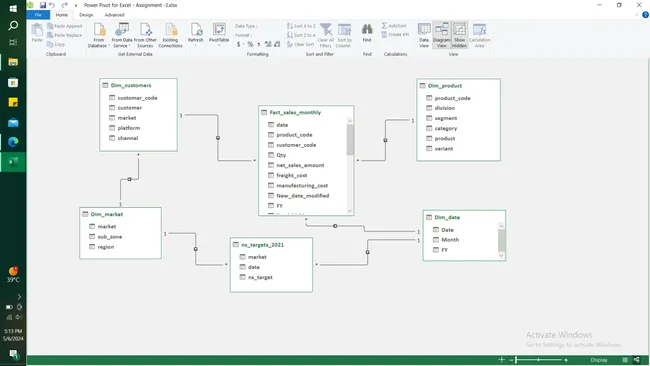Switch to grid view icon in status bar
Screen dimensions: 650x366
(625, 360)
